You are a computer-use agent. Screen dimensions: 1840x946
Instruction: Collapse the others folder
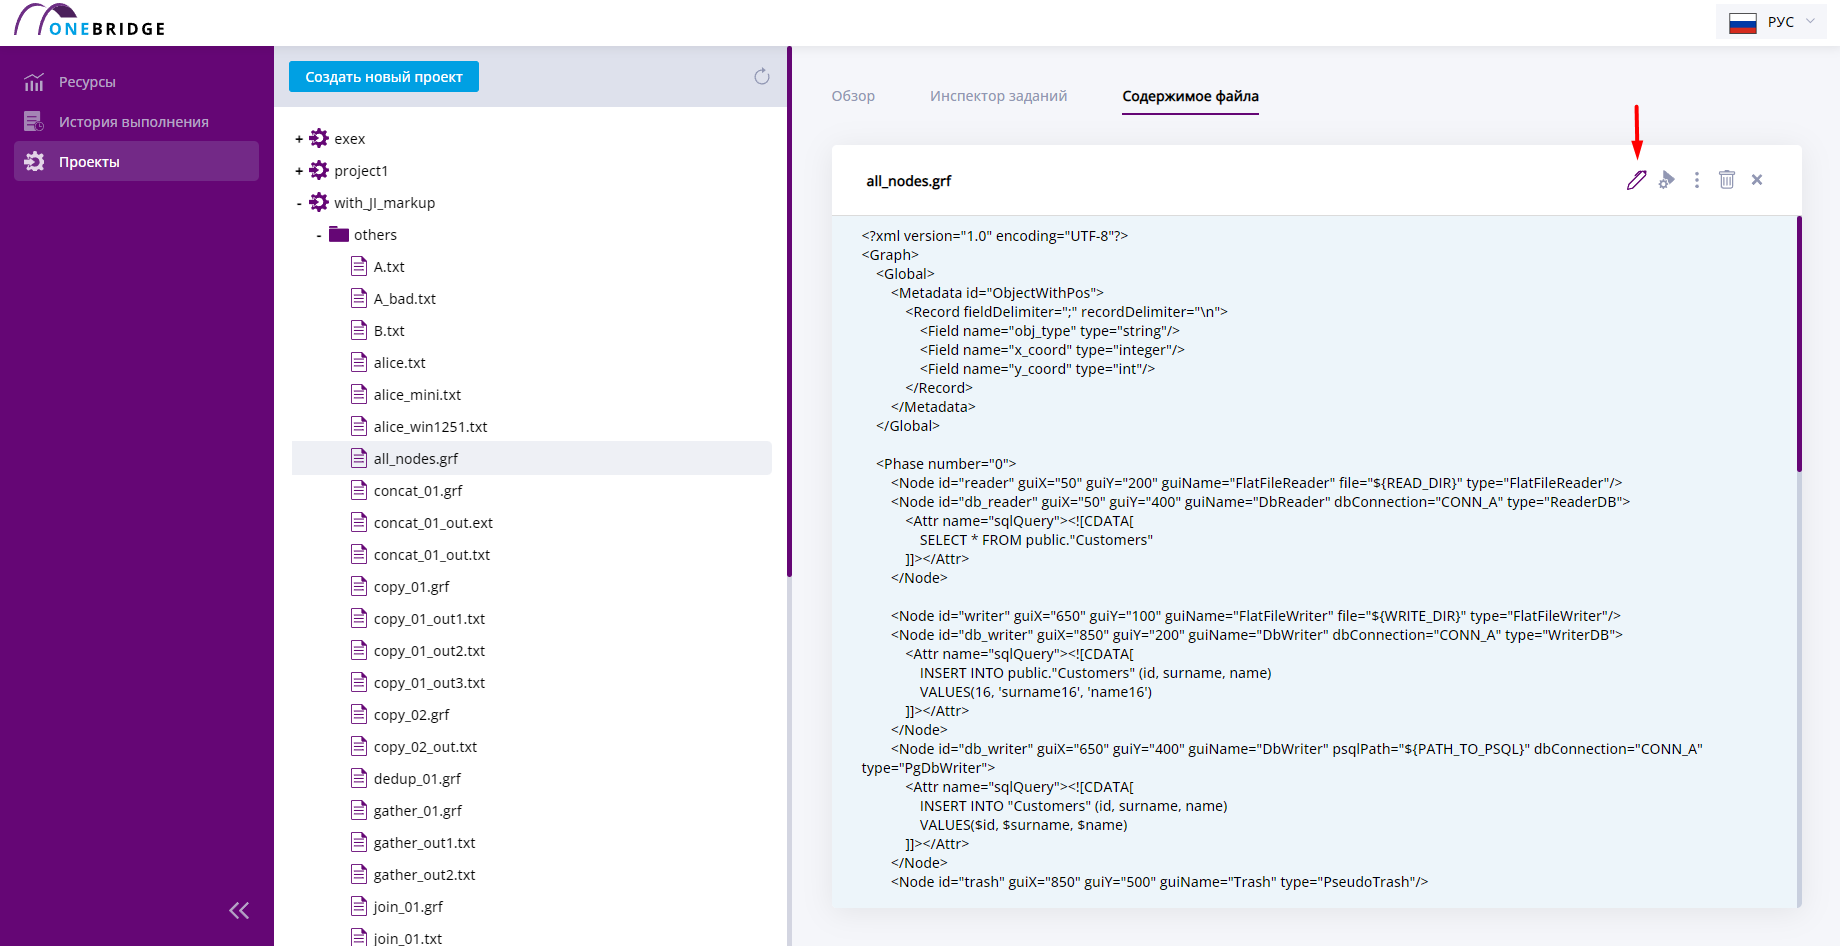(x=319, y=236)
